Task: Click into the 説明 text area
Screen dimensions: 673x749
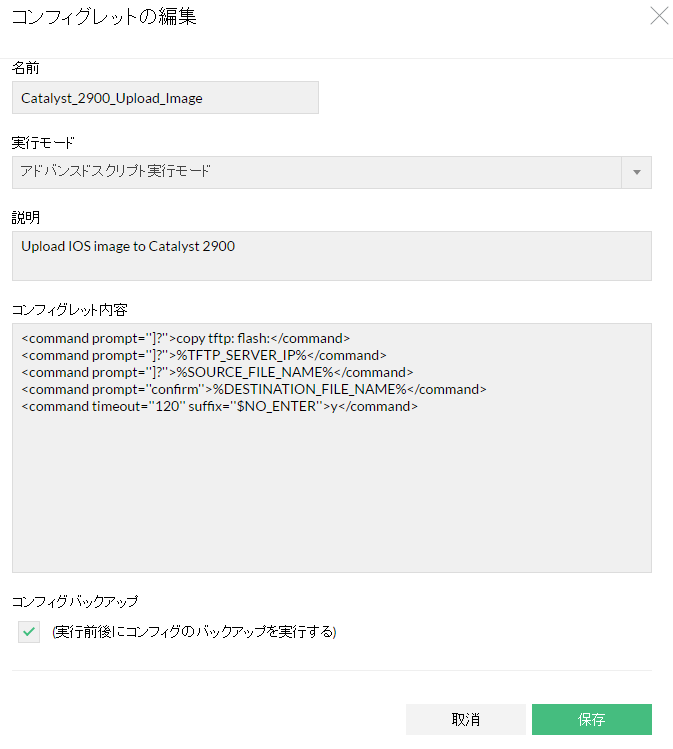Action: [331, 256]
